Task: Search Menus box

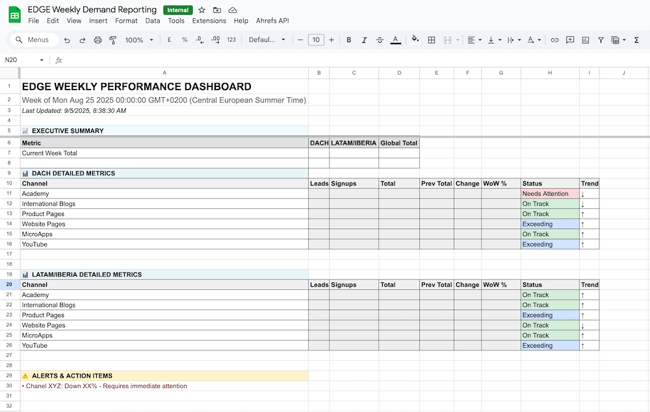Action: pyautogui.click(x=34, y=40)
